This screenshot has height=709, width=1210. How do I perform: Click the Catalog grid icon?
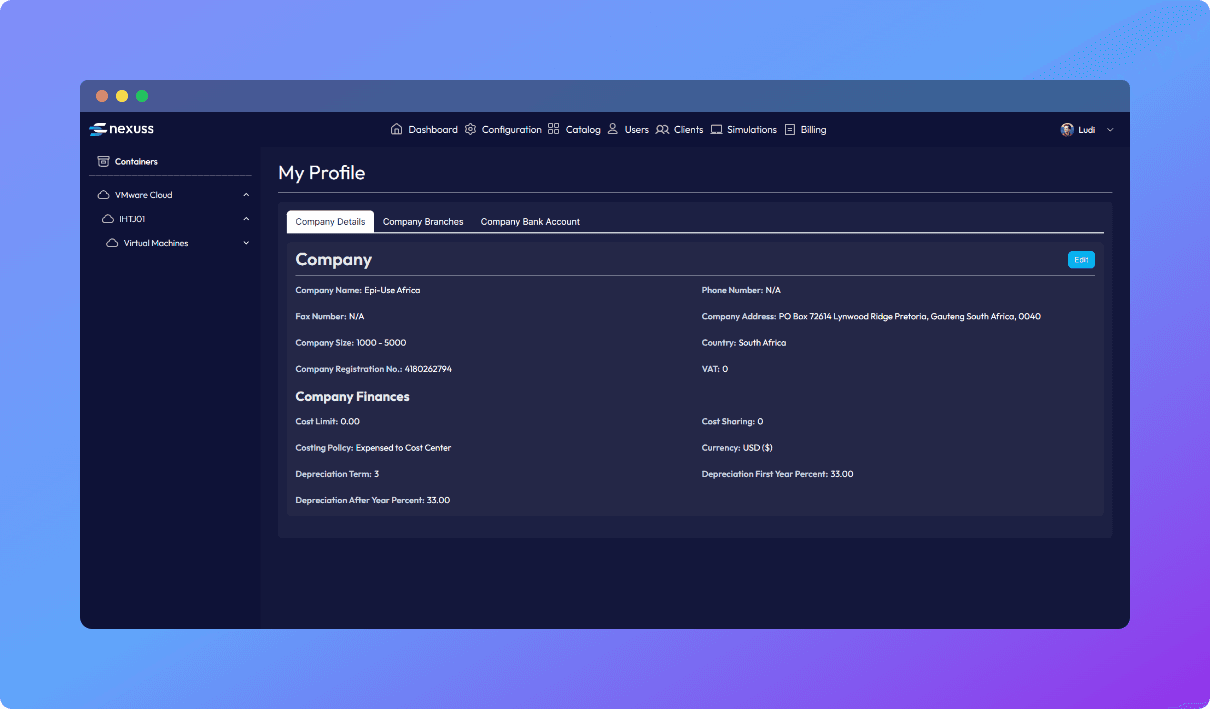coord(554,129)
